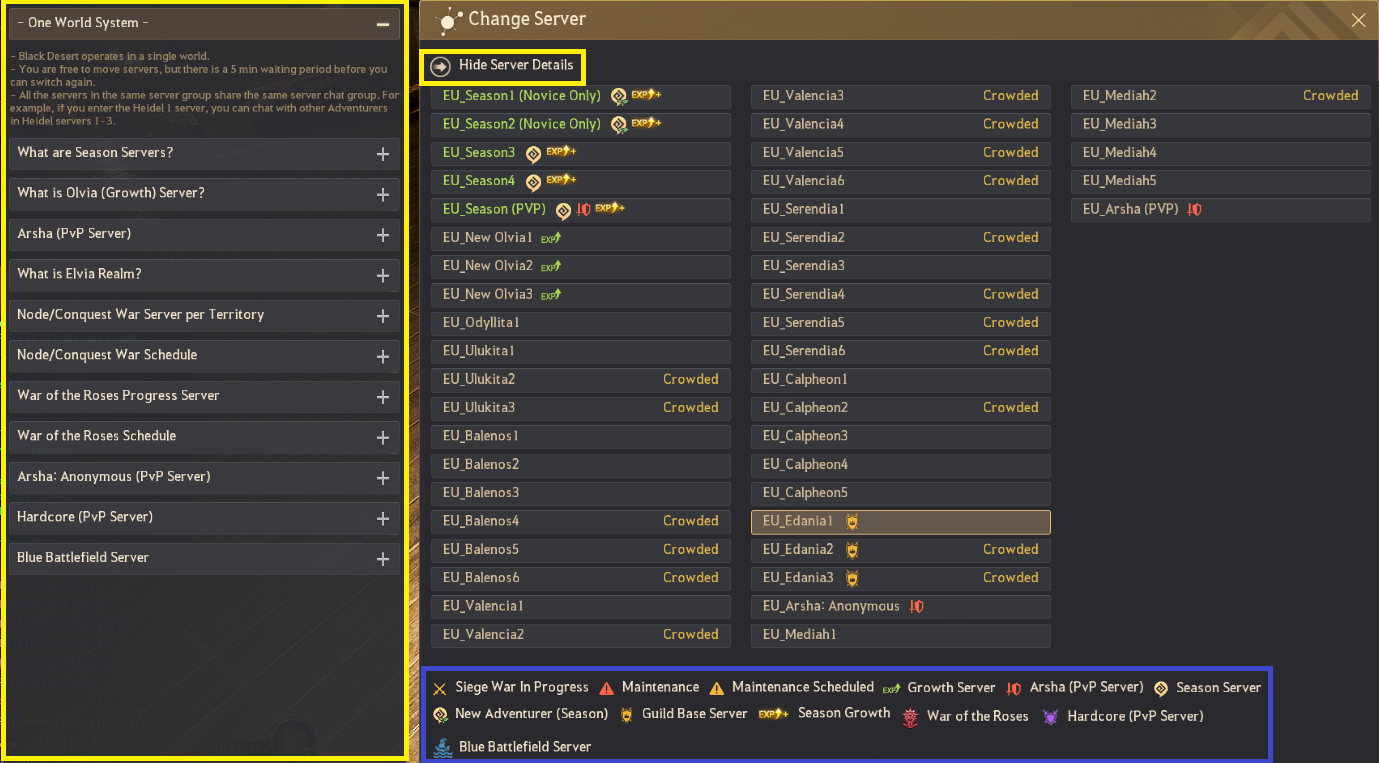Select the EU_Season1 (Novice Only) server
This screenshot has width=1379, height=763.
(x=581, y=96)
